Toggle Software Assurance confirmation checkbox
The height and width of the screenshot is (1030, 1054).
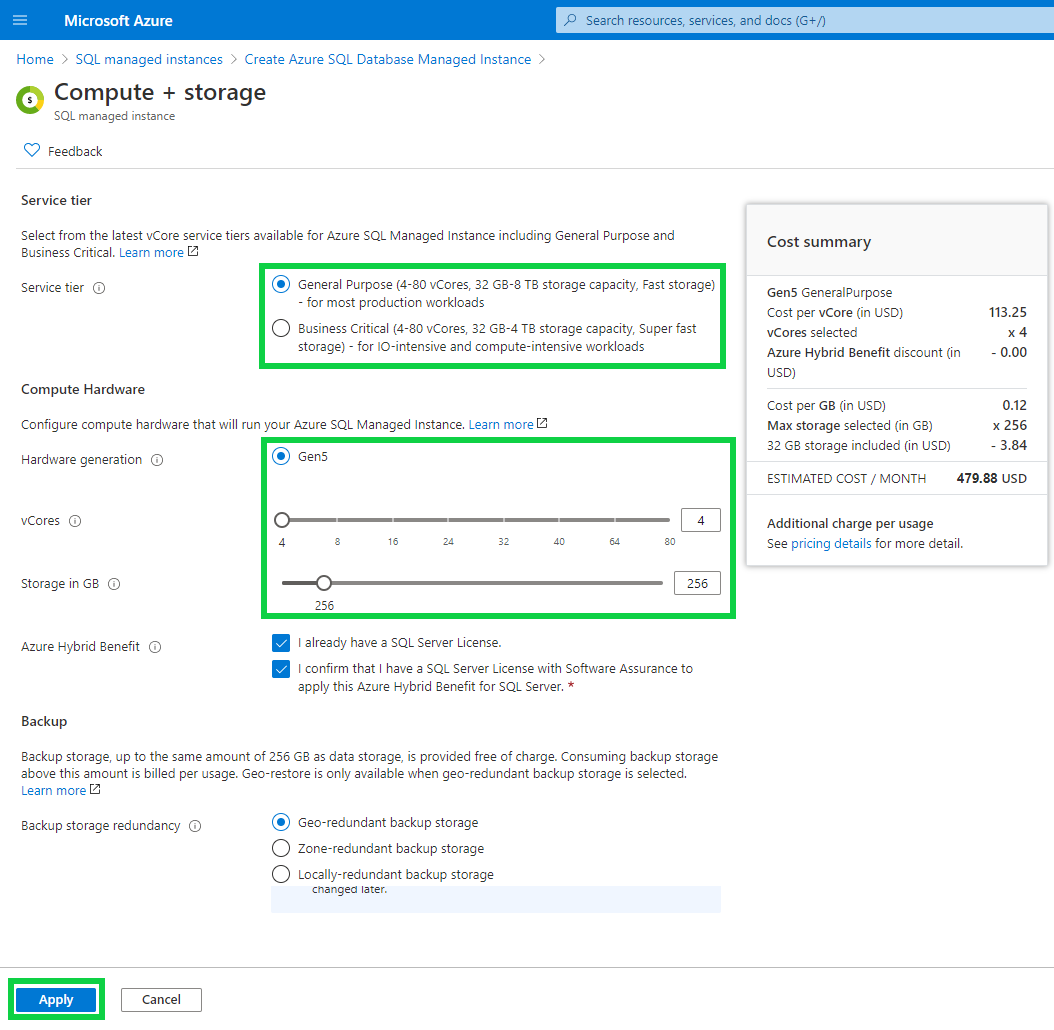(x=281, y=669)
